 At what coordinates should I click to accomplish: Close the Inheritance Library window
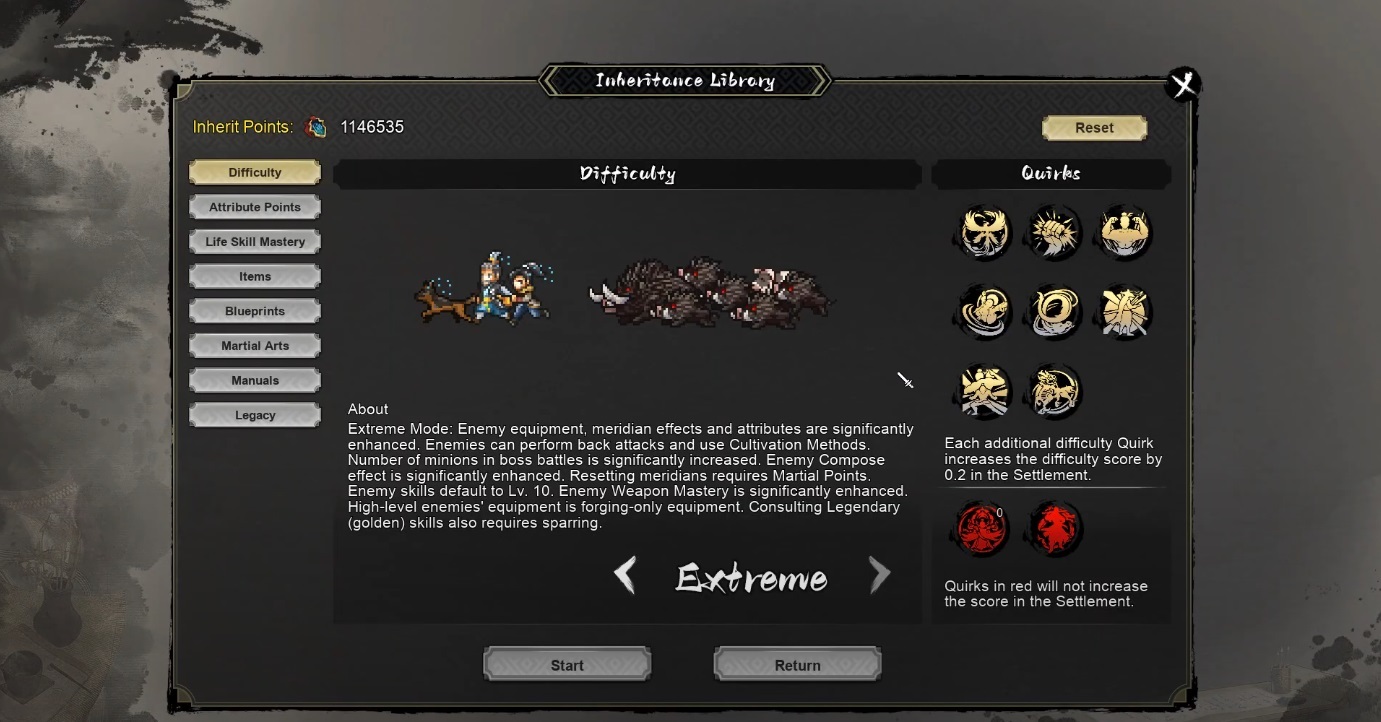click(1183, 85)
